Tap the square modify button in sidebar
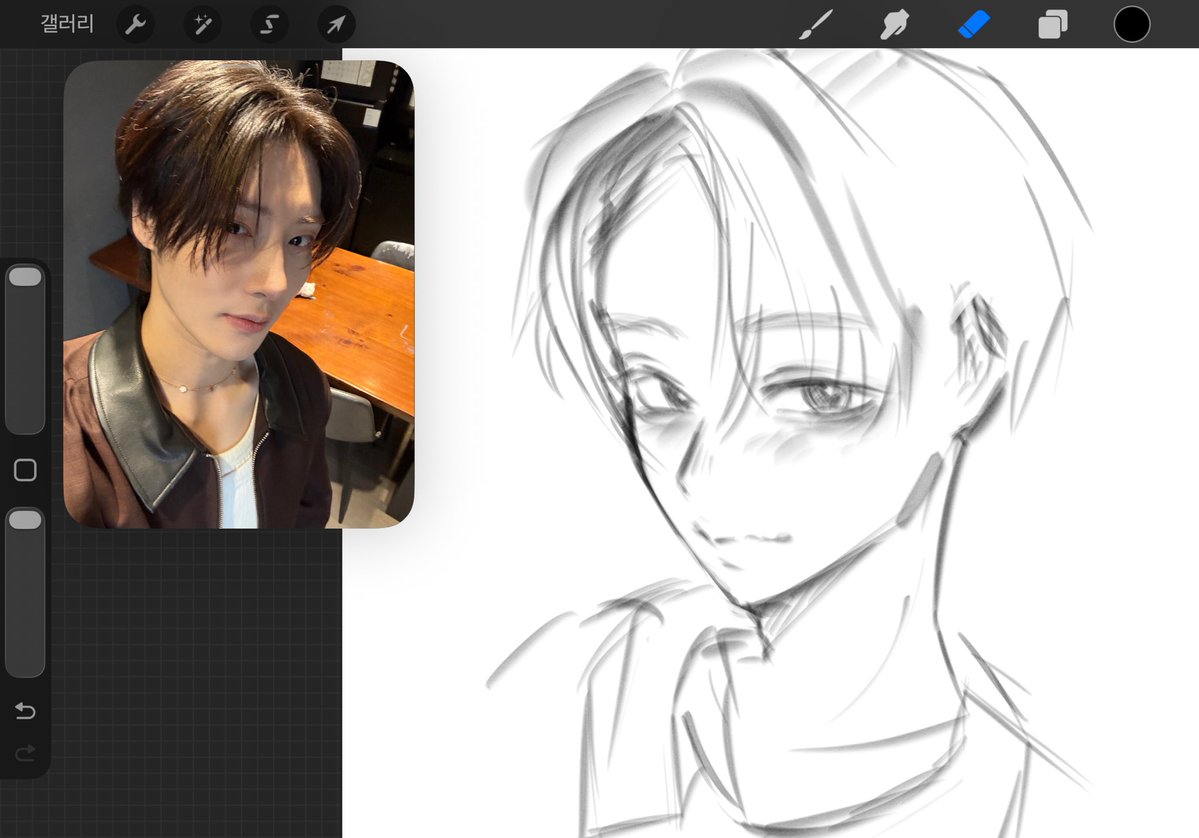The width and height of the screenshot is (1199, 838). [x=25, y=470]
